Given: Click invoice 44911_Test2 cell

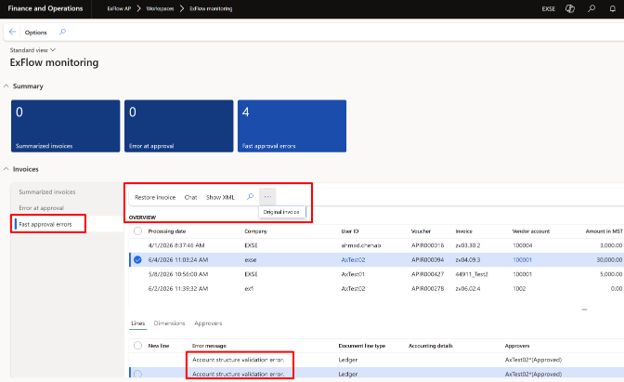Looking at the screenshot, I should click(472, 274).
